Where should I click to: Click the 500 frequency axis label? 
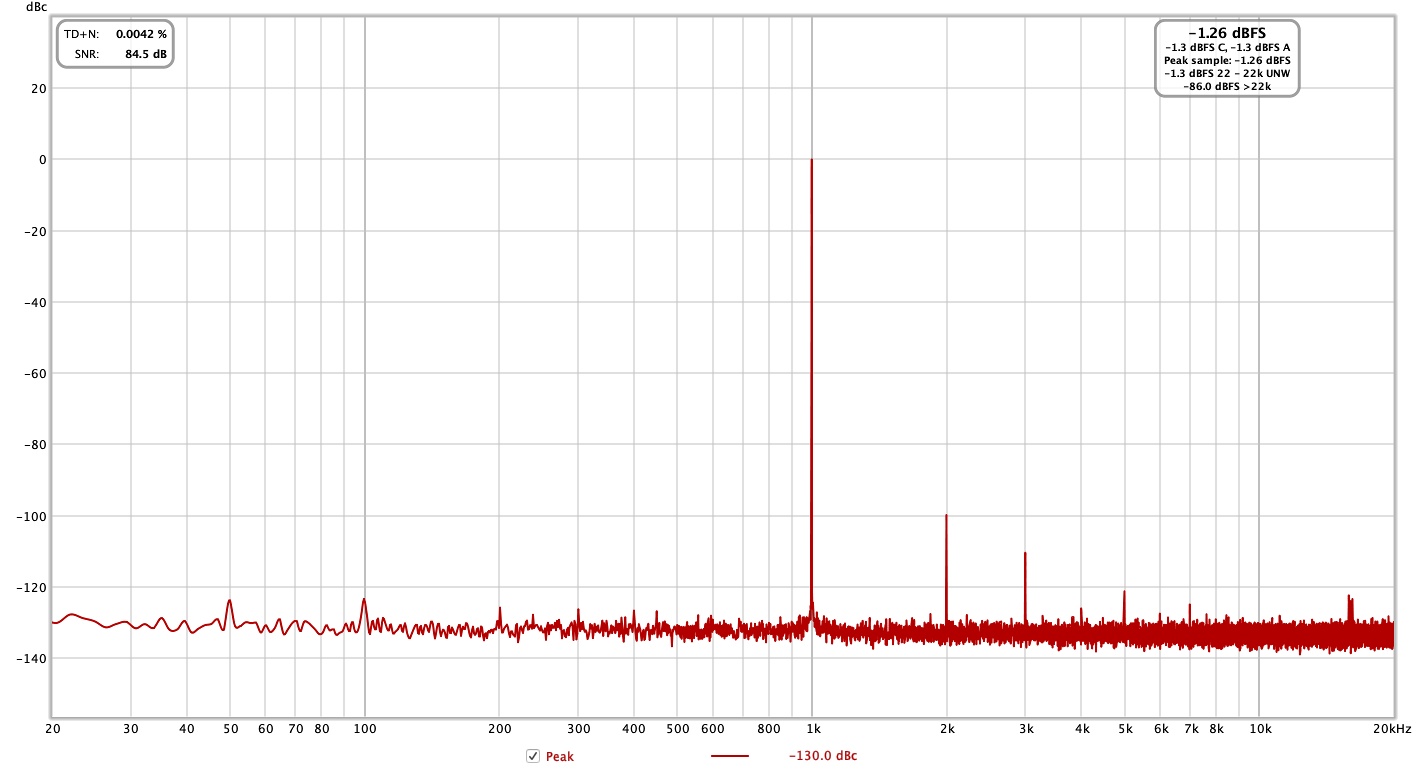pyautogui.click(x=678, y=730)
